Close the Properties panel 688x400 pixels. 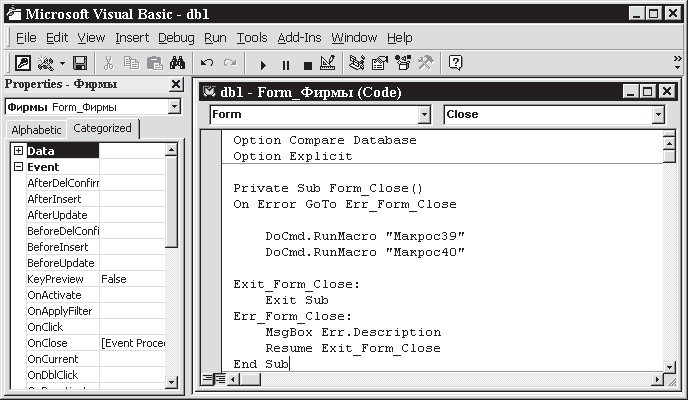176,85
